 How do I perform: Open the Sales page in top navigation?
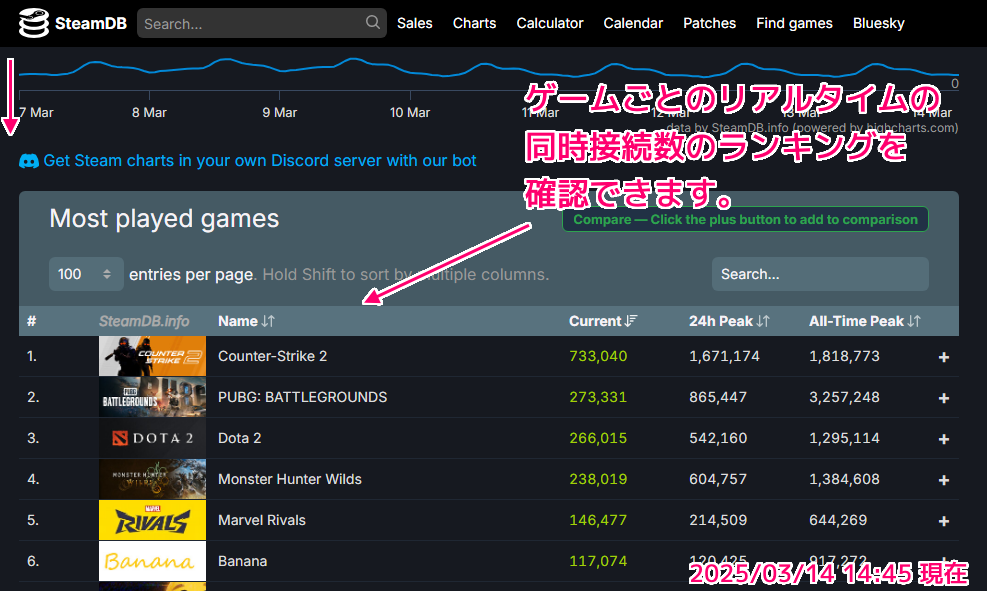415,23
